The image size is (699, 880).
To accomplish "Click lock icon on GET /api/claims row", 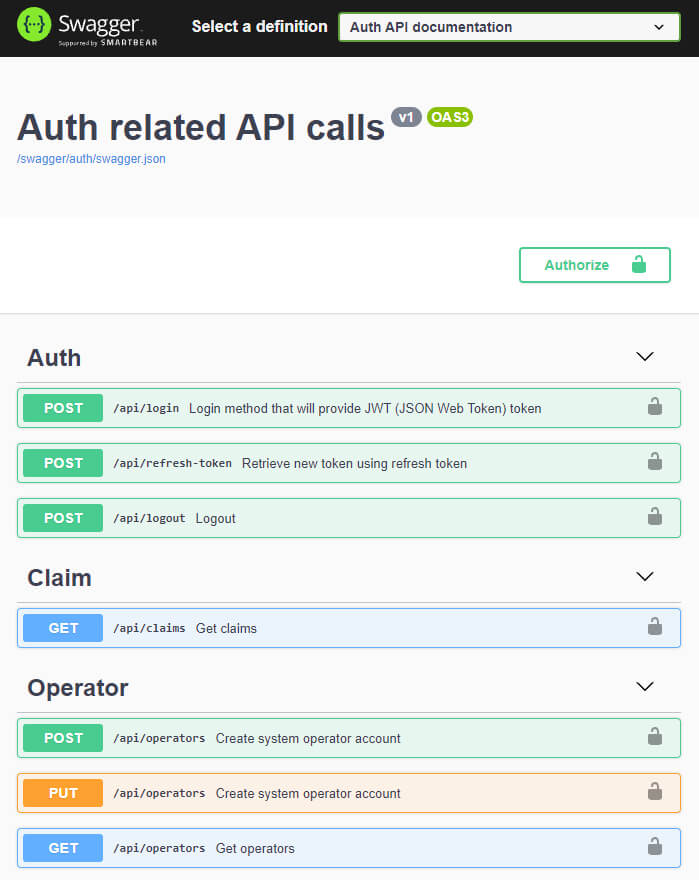I will (x=655, y=626).
